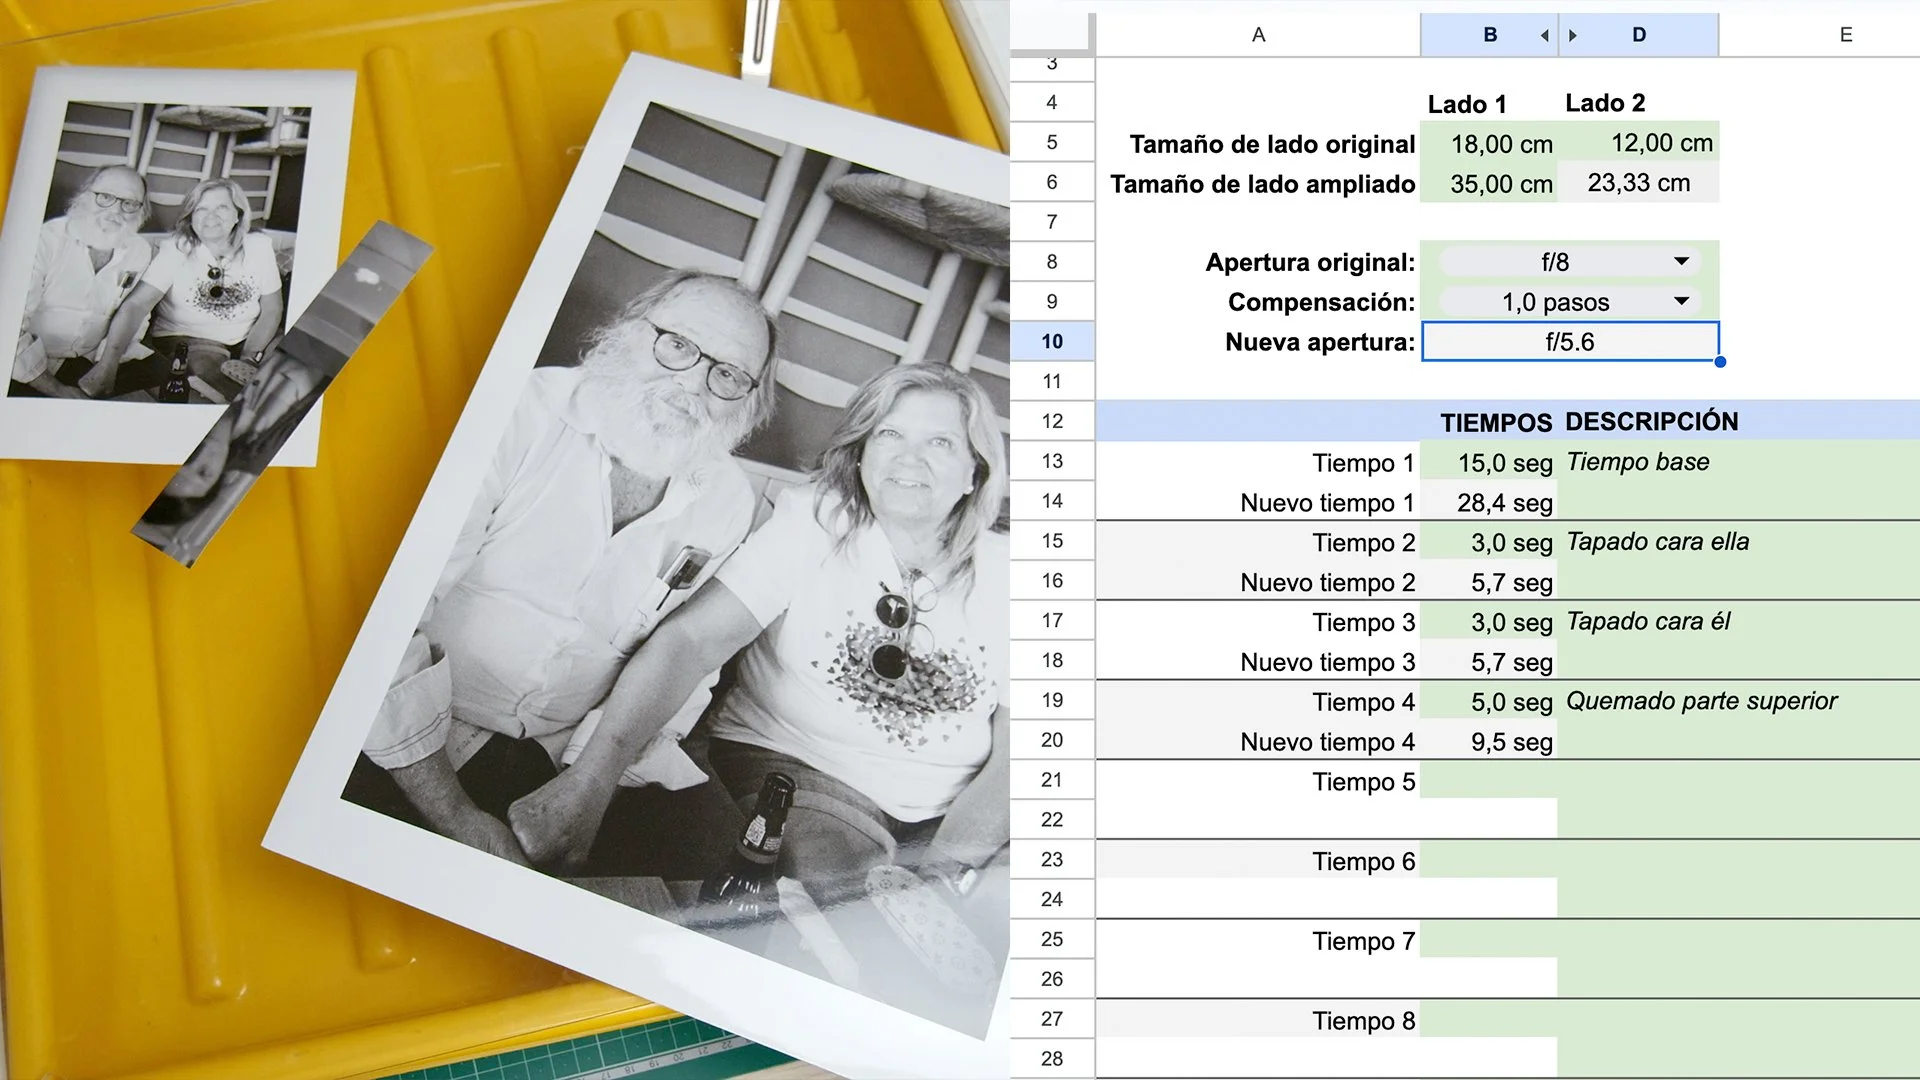The width and height of the screenshot is (1920, 1080).
Task: Click the Tiempo 7 label cell
Action: click(1258, 942)
